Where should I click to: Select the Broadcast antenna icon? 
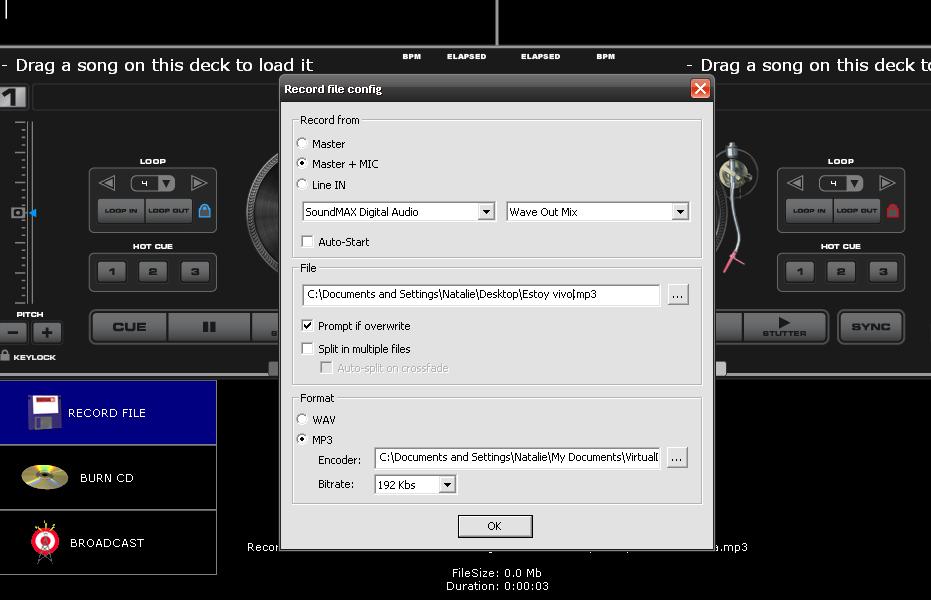point(45,542)
